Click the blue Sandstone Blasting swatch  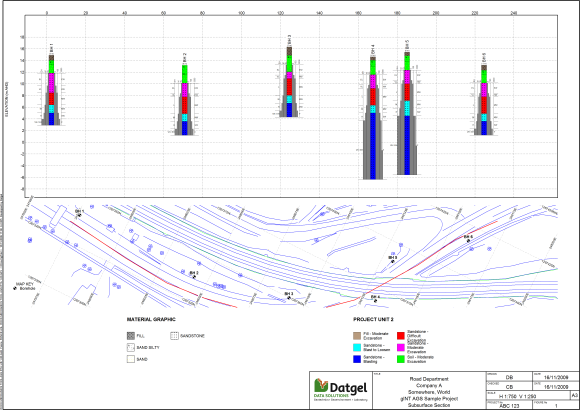pos(357,359)
